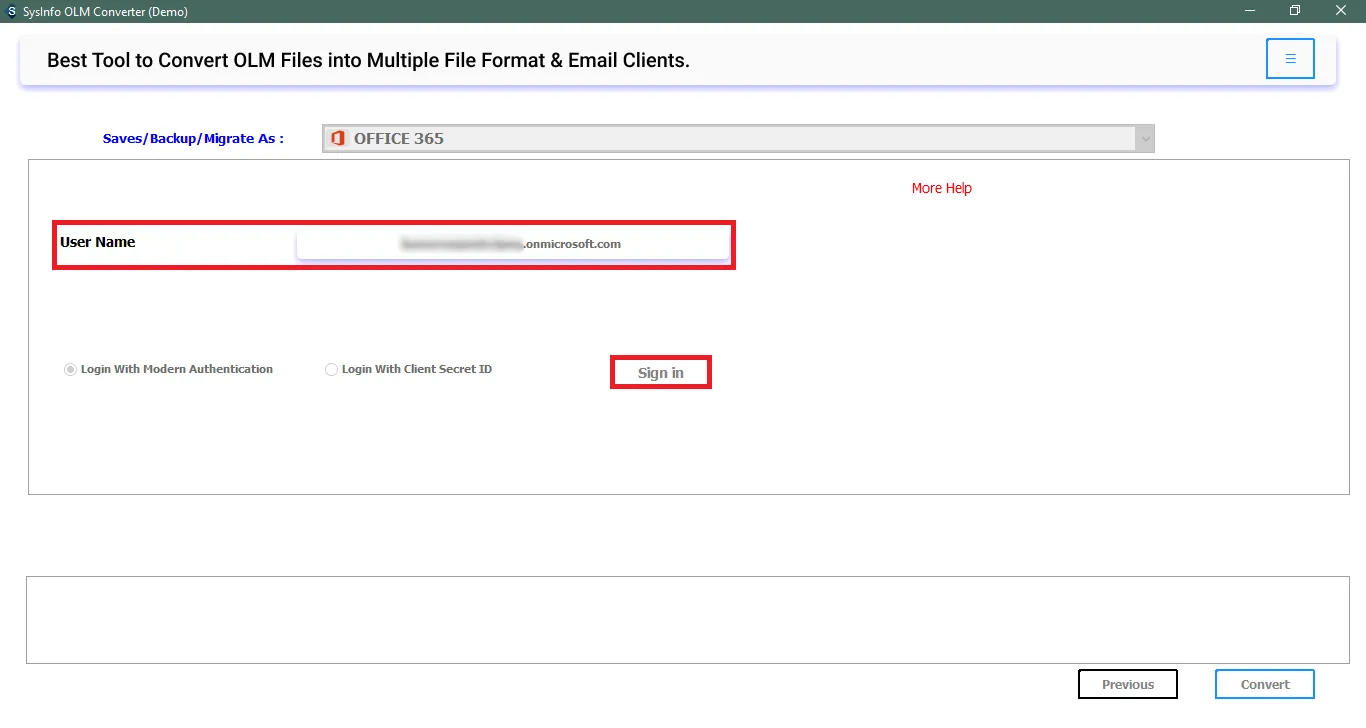Screen dimensions: 1366x728
Task: Choose Login With Client Secret ID
Action: pyautogui.click(x=332, y=370)
